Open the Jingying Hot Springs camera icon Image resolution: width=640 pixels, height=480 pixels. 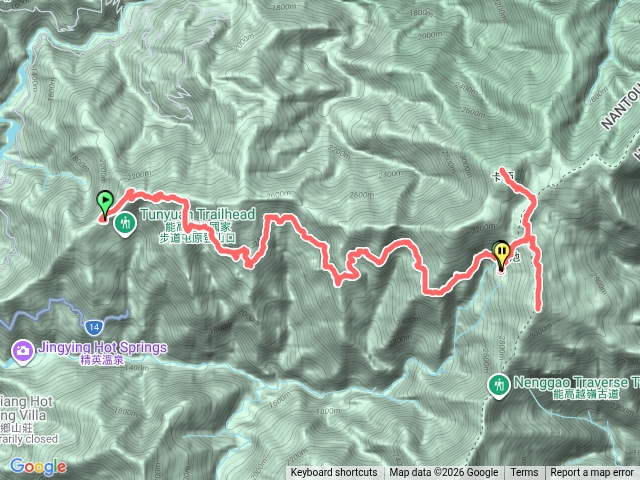click(x=22, y=352)
